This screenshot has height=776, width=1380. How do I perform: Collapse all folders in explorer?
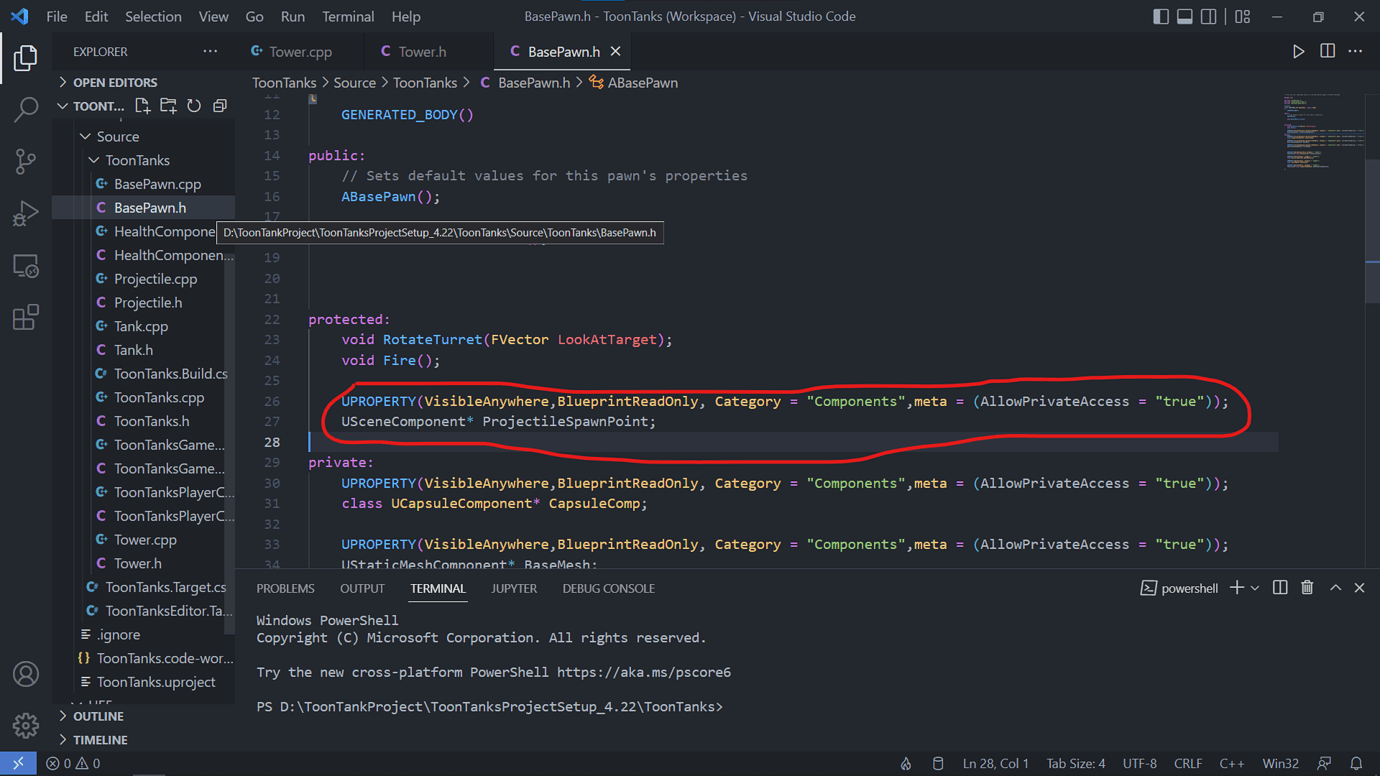(x=220, y=106)
